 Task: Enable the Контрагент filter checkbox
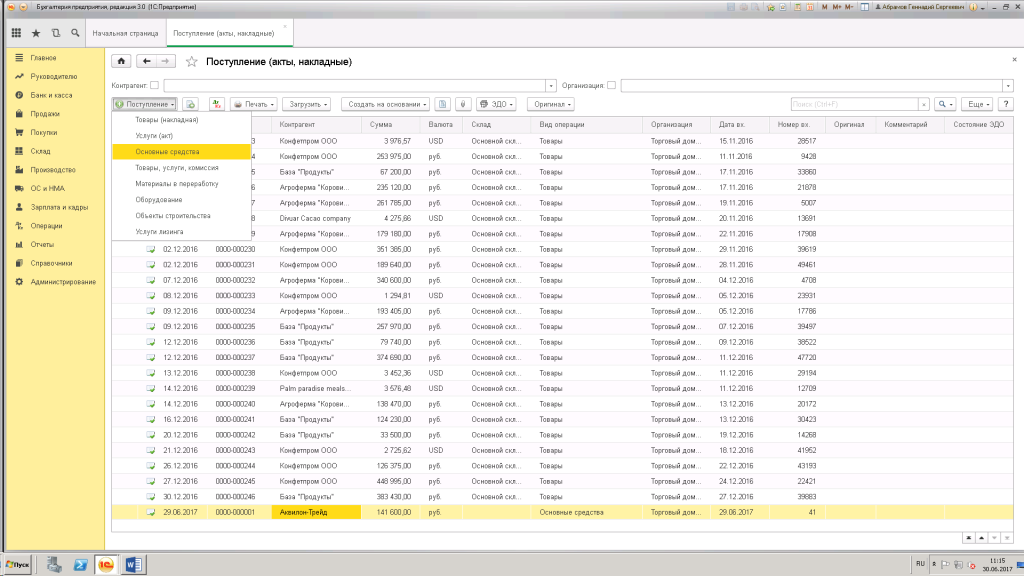[154, 86]
